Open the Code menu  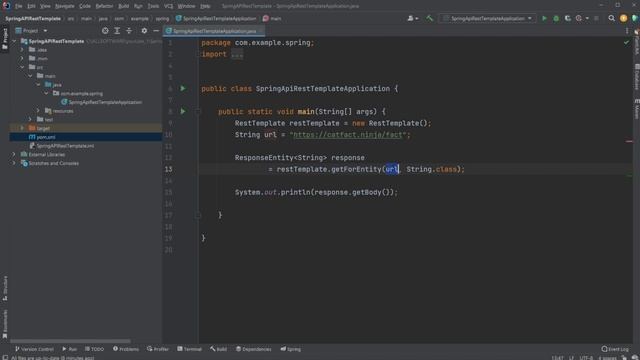coord(84,6)
